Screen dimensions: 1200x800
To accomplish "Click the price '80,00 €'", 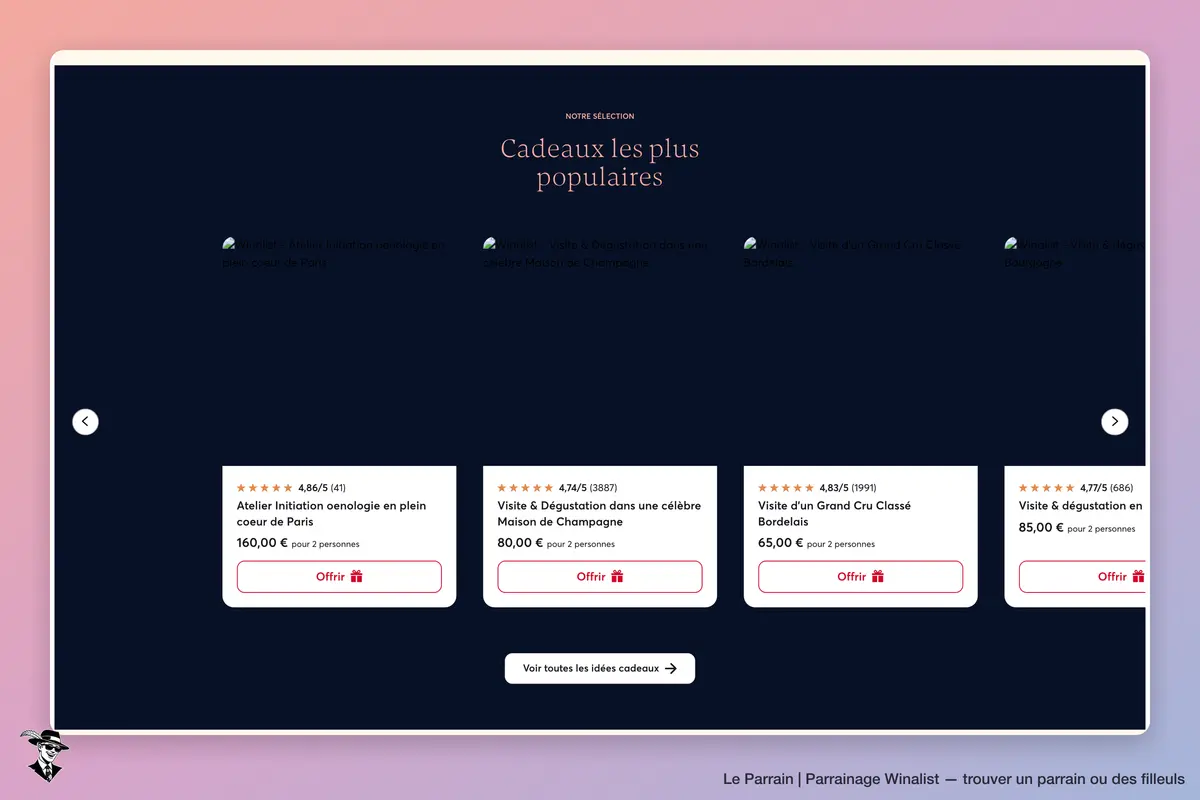I will 520,543.
